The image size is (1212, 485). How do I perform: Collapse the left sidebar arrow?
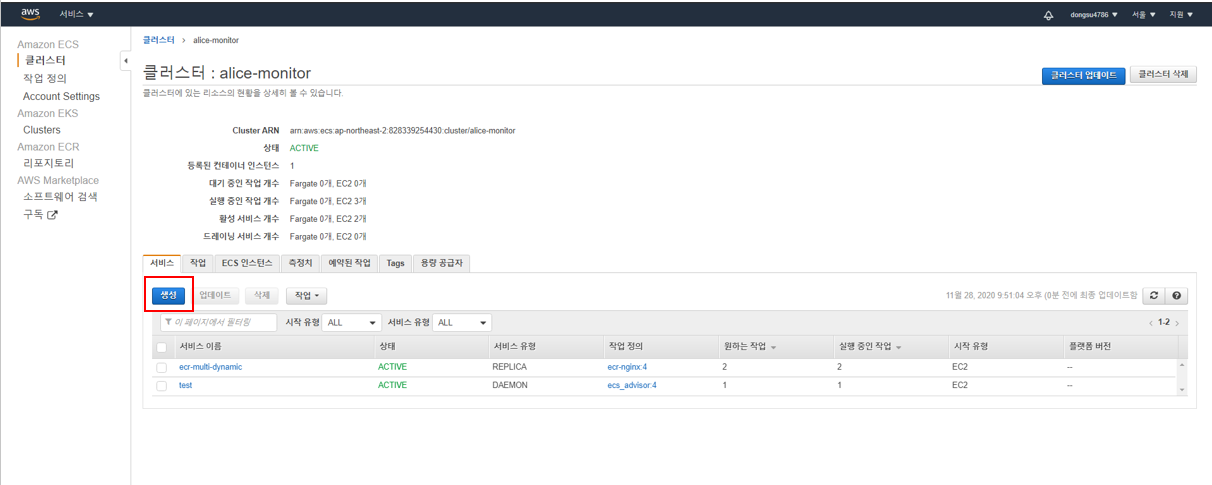point(125,61)
